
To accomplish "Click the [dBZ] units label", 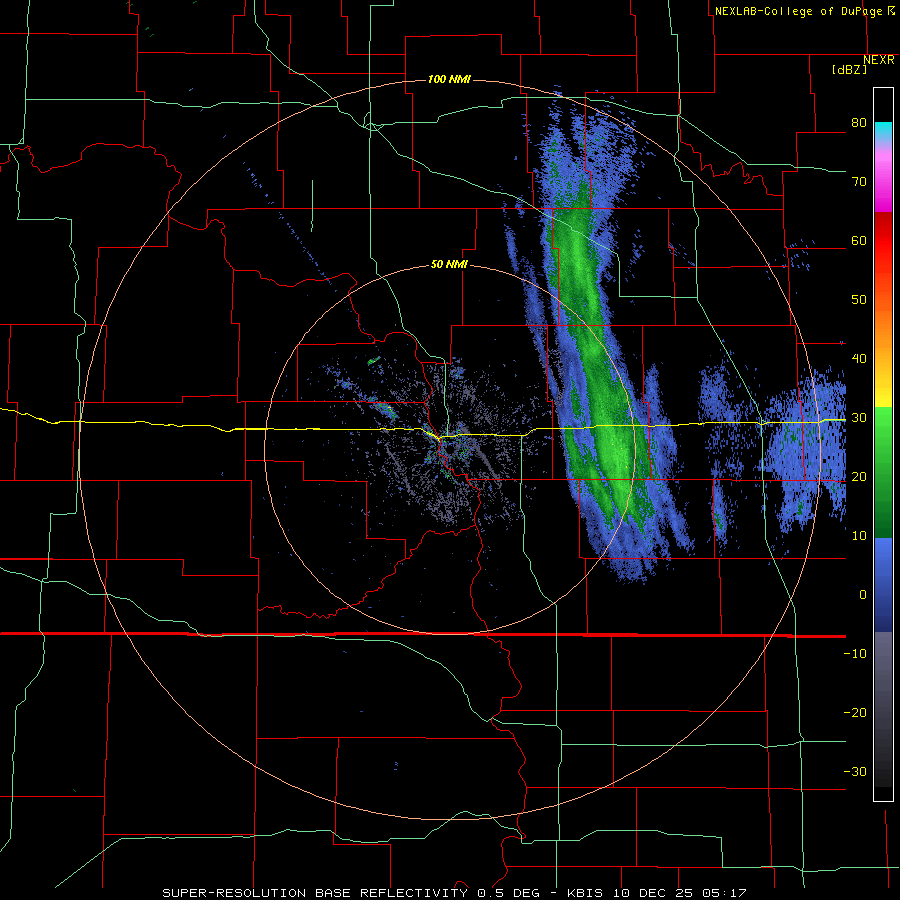I will tap(849, 69).
